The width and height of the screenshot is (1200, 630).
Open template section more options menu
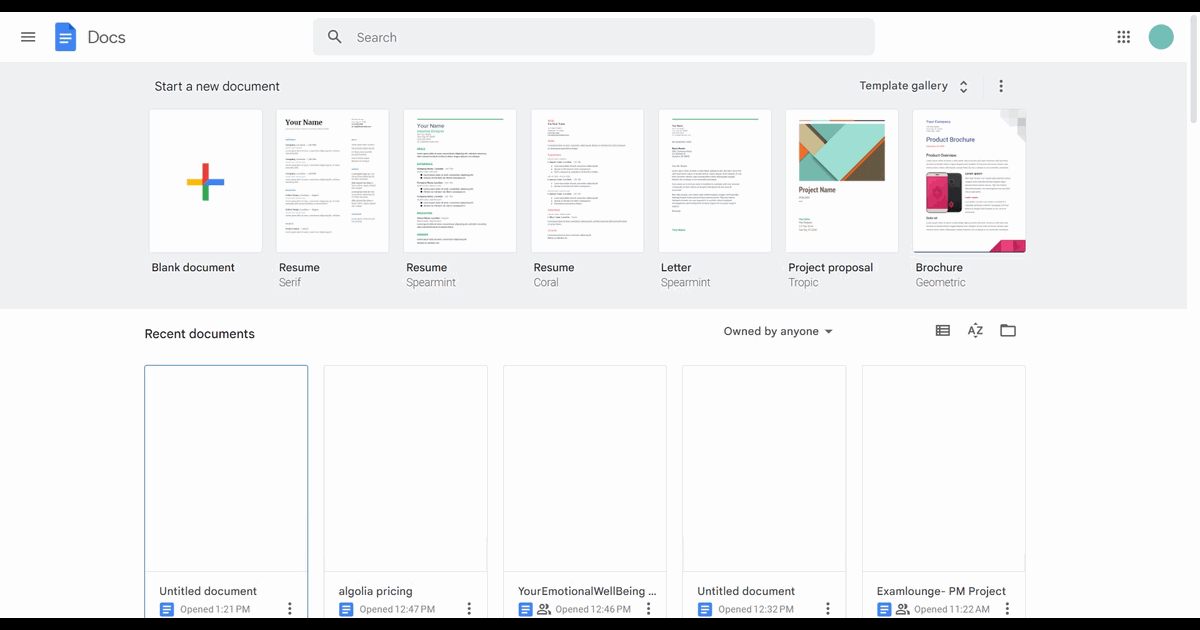click(x=1001, y=86)
